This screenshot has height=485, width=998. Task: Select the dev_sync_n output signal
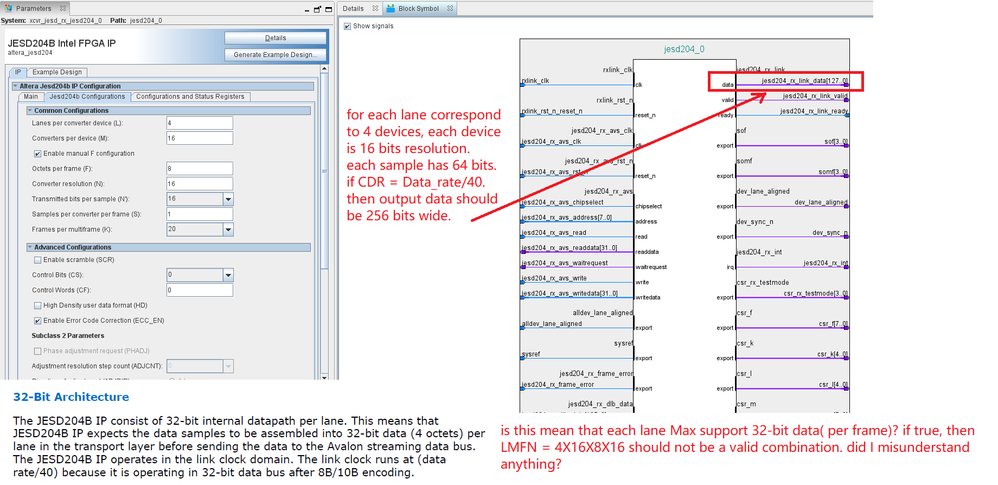tap(830, 233)
